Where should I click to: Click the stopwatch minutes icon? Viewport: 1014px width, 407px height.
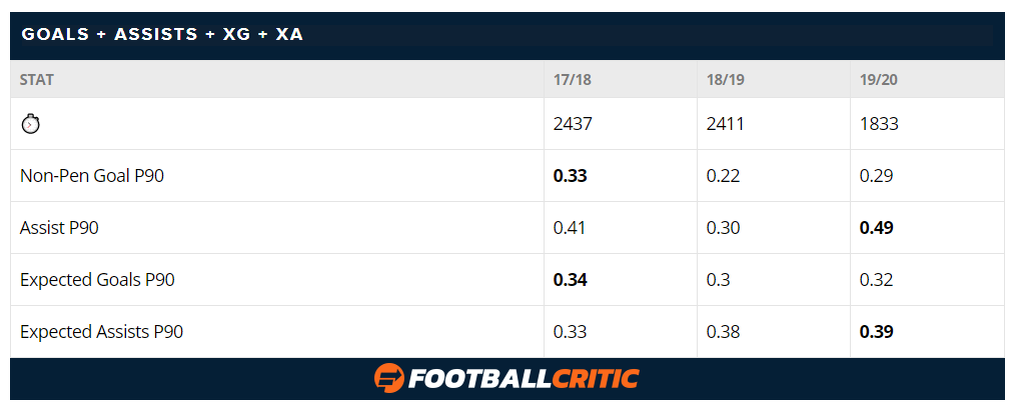tap(30, 124)
